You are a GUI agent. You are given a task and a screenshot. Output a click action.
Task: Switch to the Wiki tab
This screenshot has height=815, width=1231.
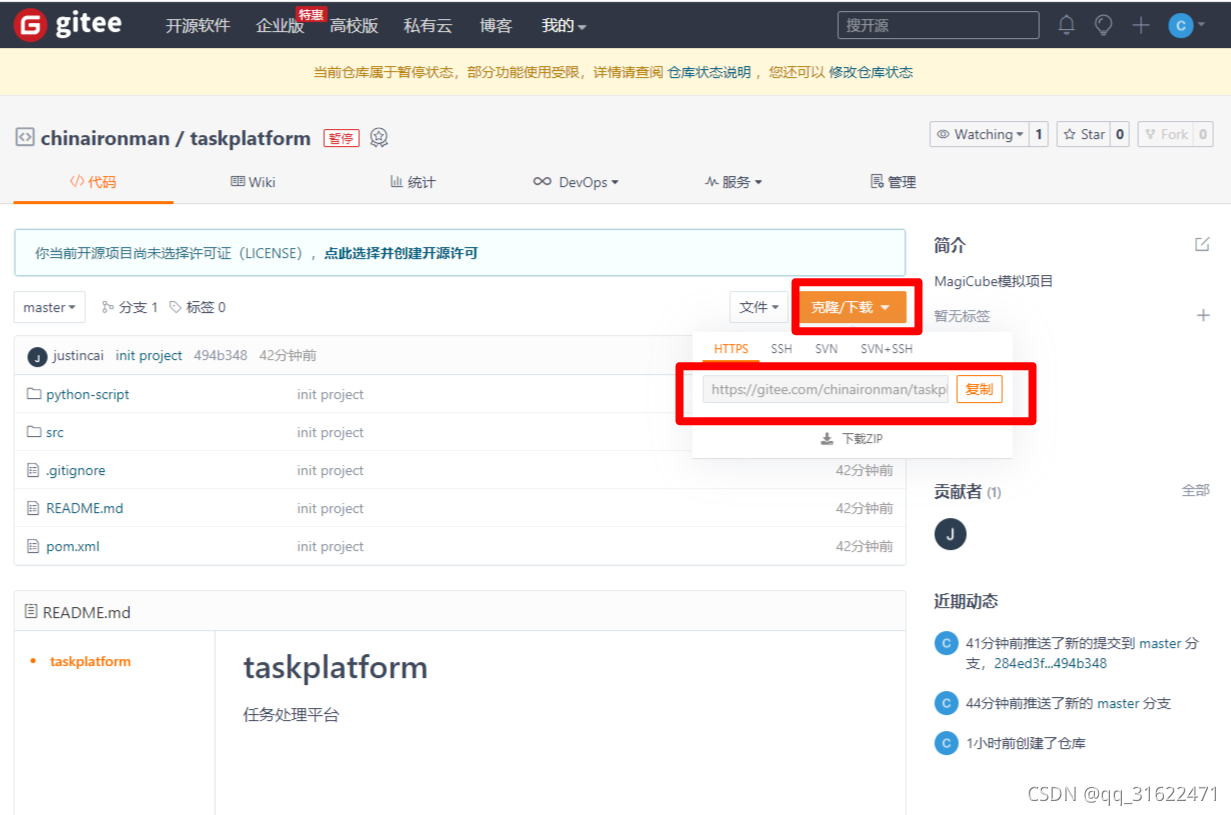click(x=253, y=182)
